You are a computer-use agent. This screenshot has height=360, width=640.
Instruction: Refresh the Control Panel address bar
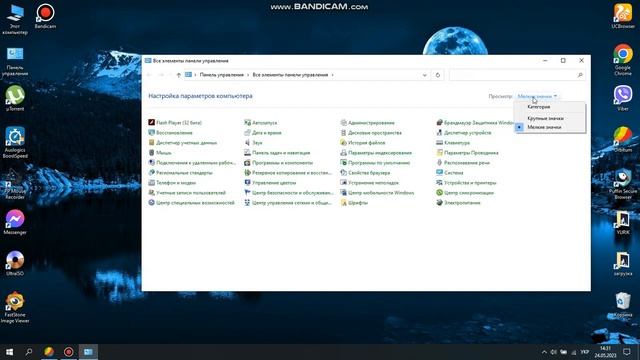pyautogui.click(x=438, y=75)
